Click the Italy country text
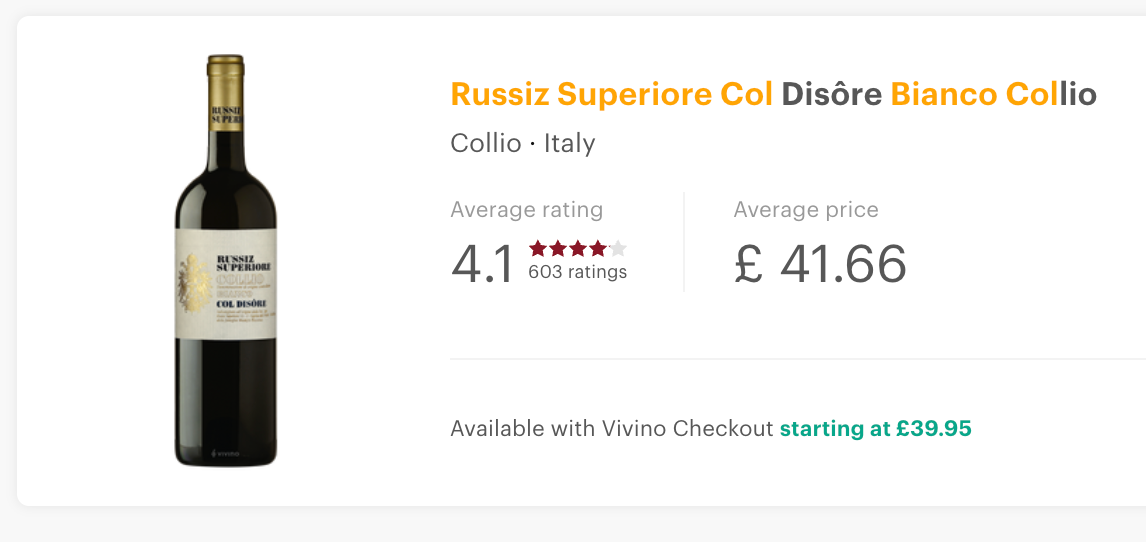This screenshot has width=1146, height=542. pos(569,143)
